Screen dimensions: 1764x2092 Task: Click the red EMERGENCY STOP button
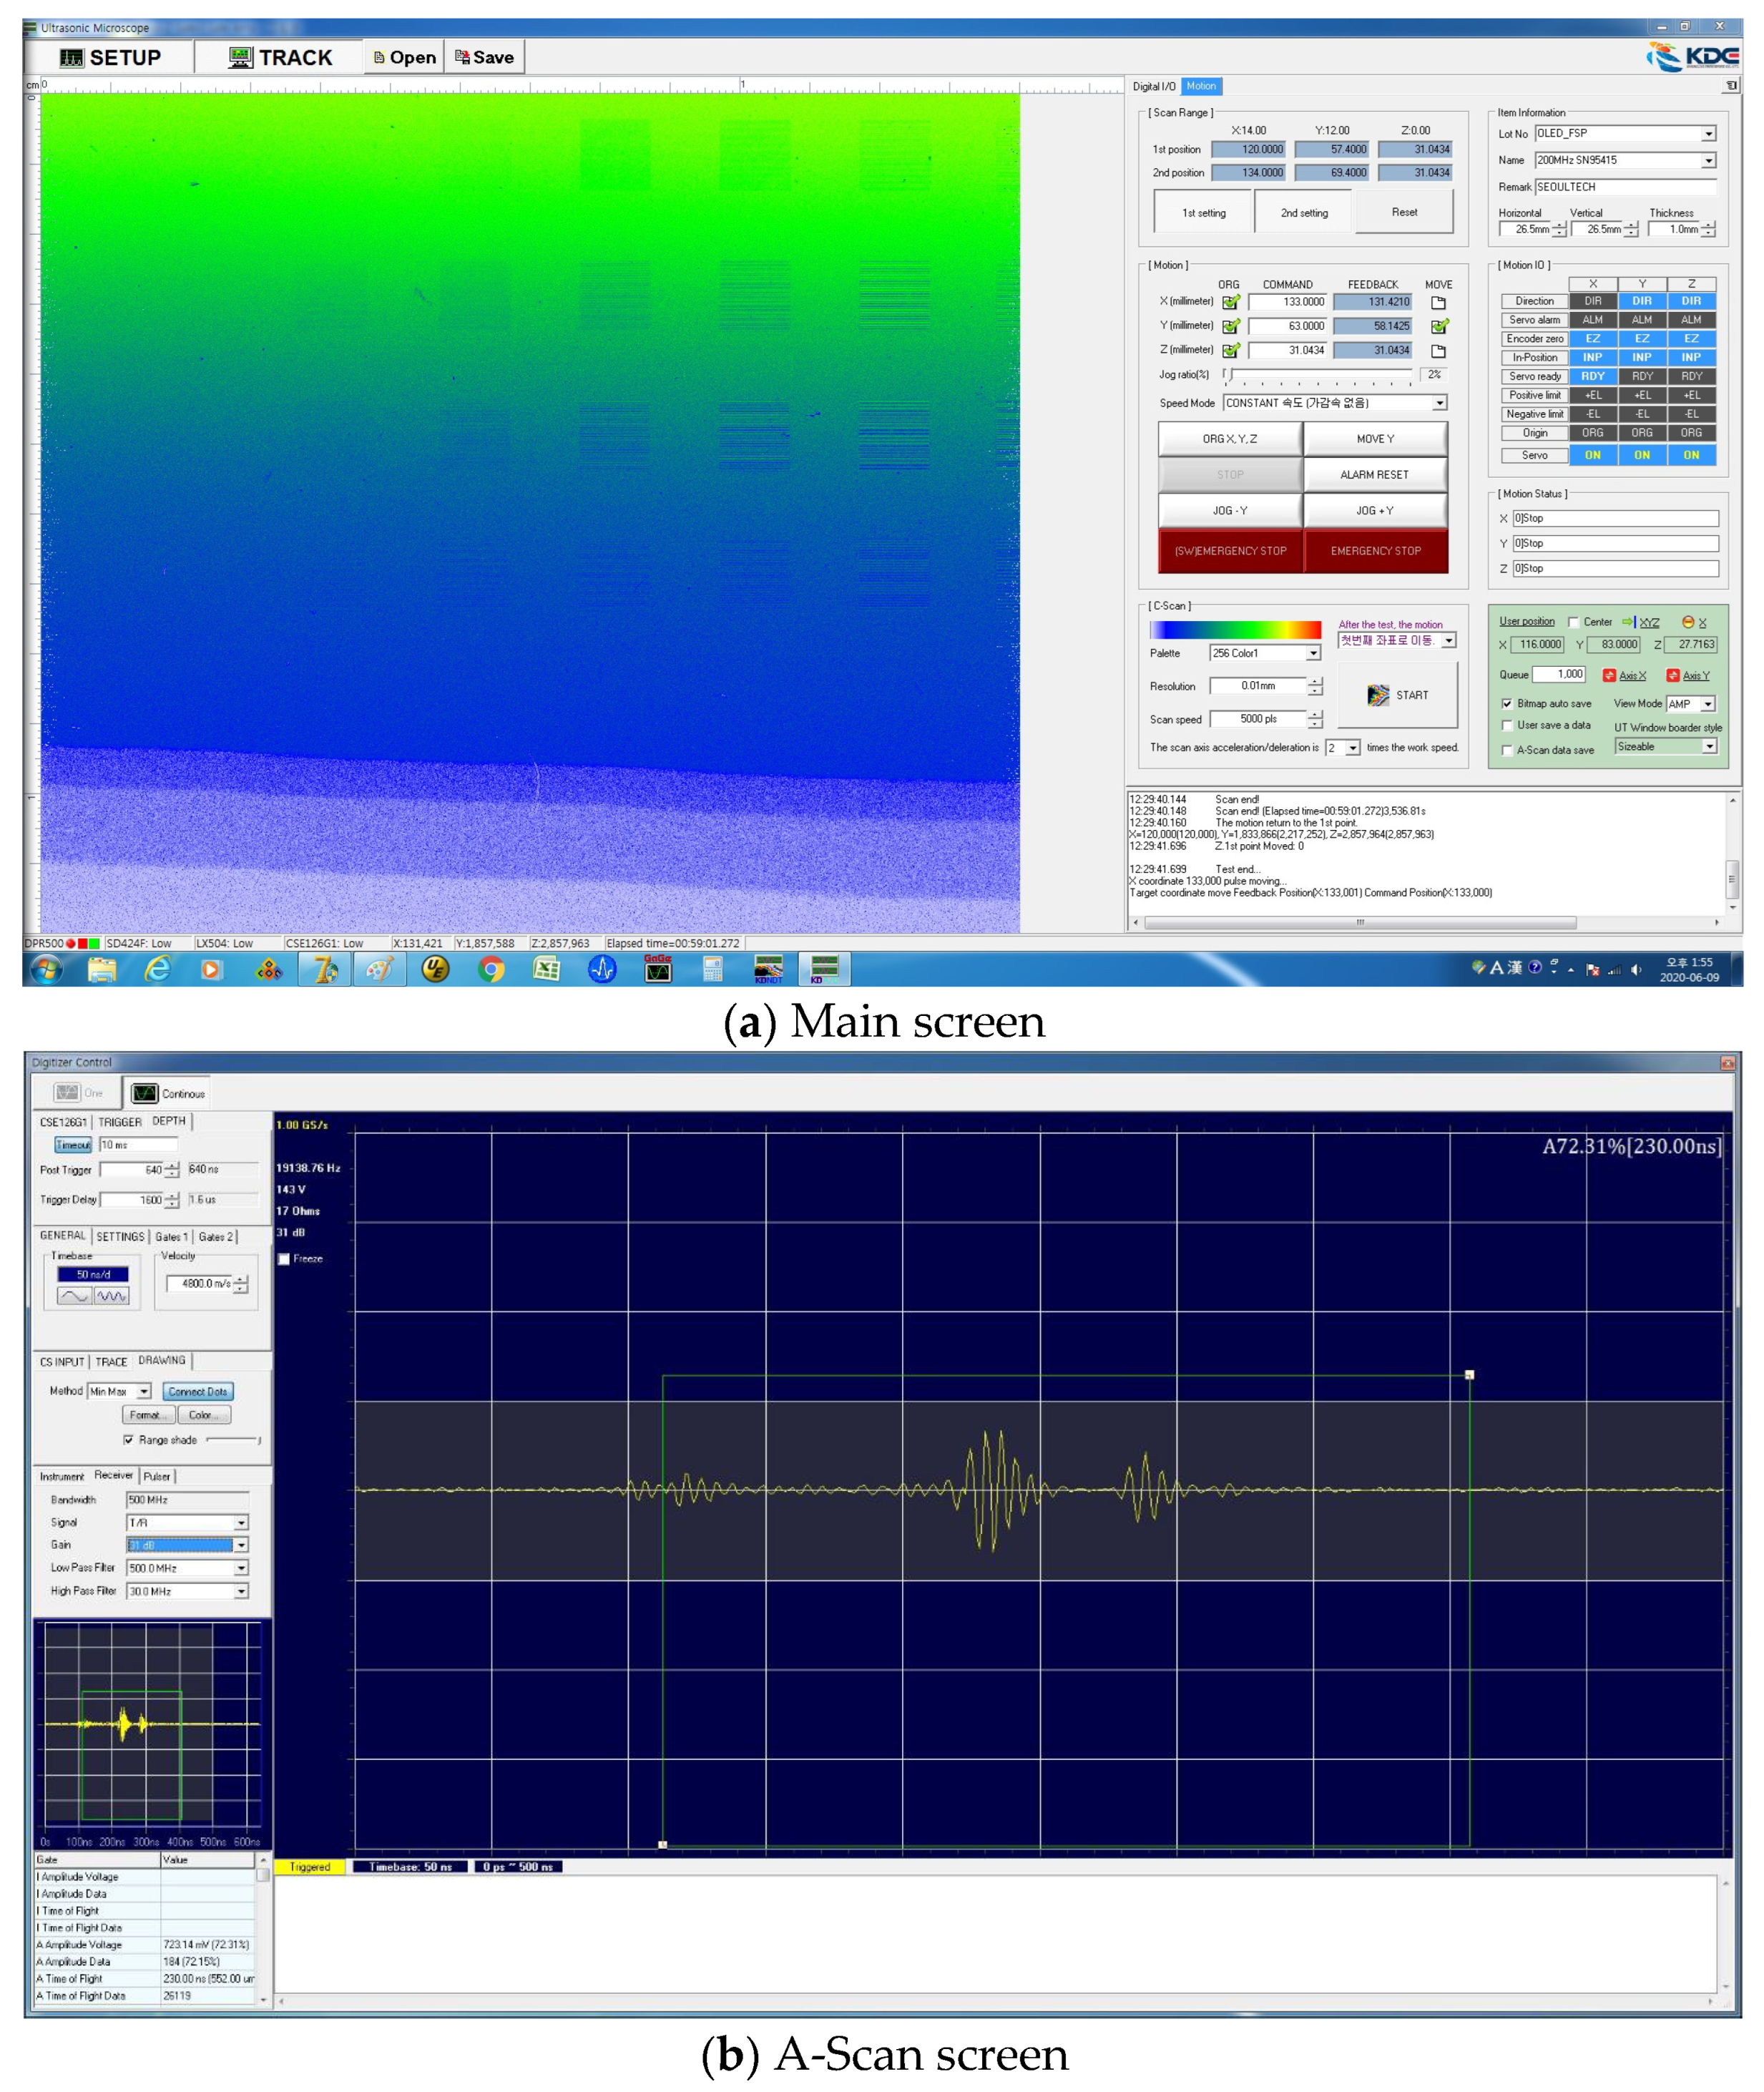tap(1375, 551)
